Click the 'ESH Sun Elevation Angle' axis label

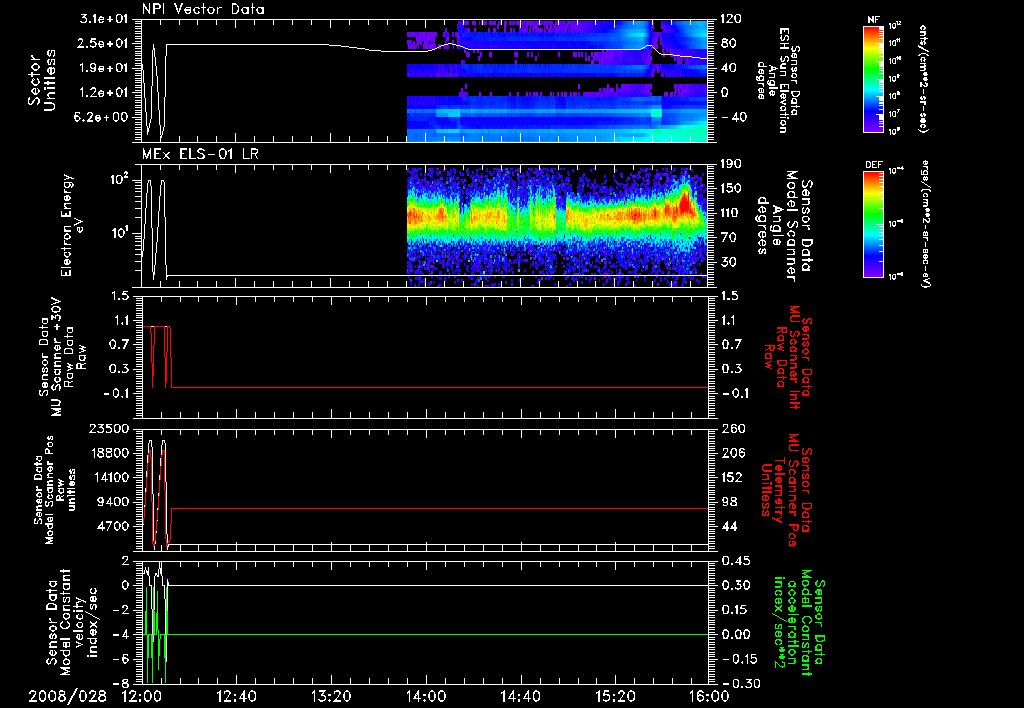[x=777, y=80]
